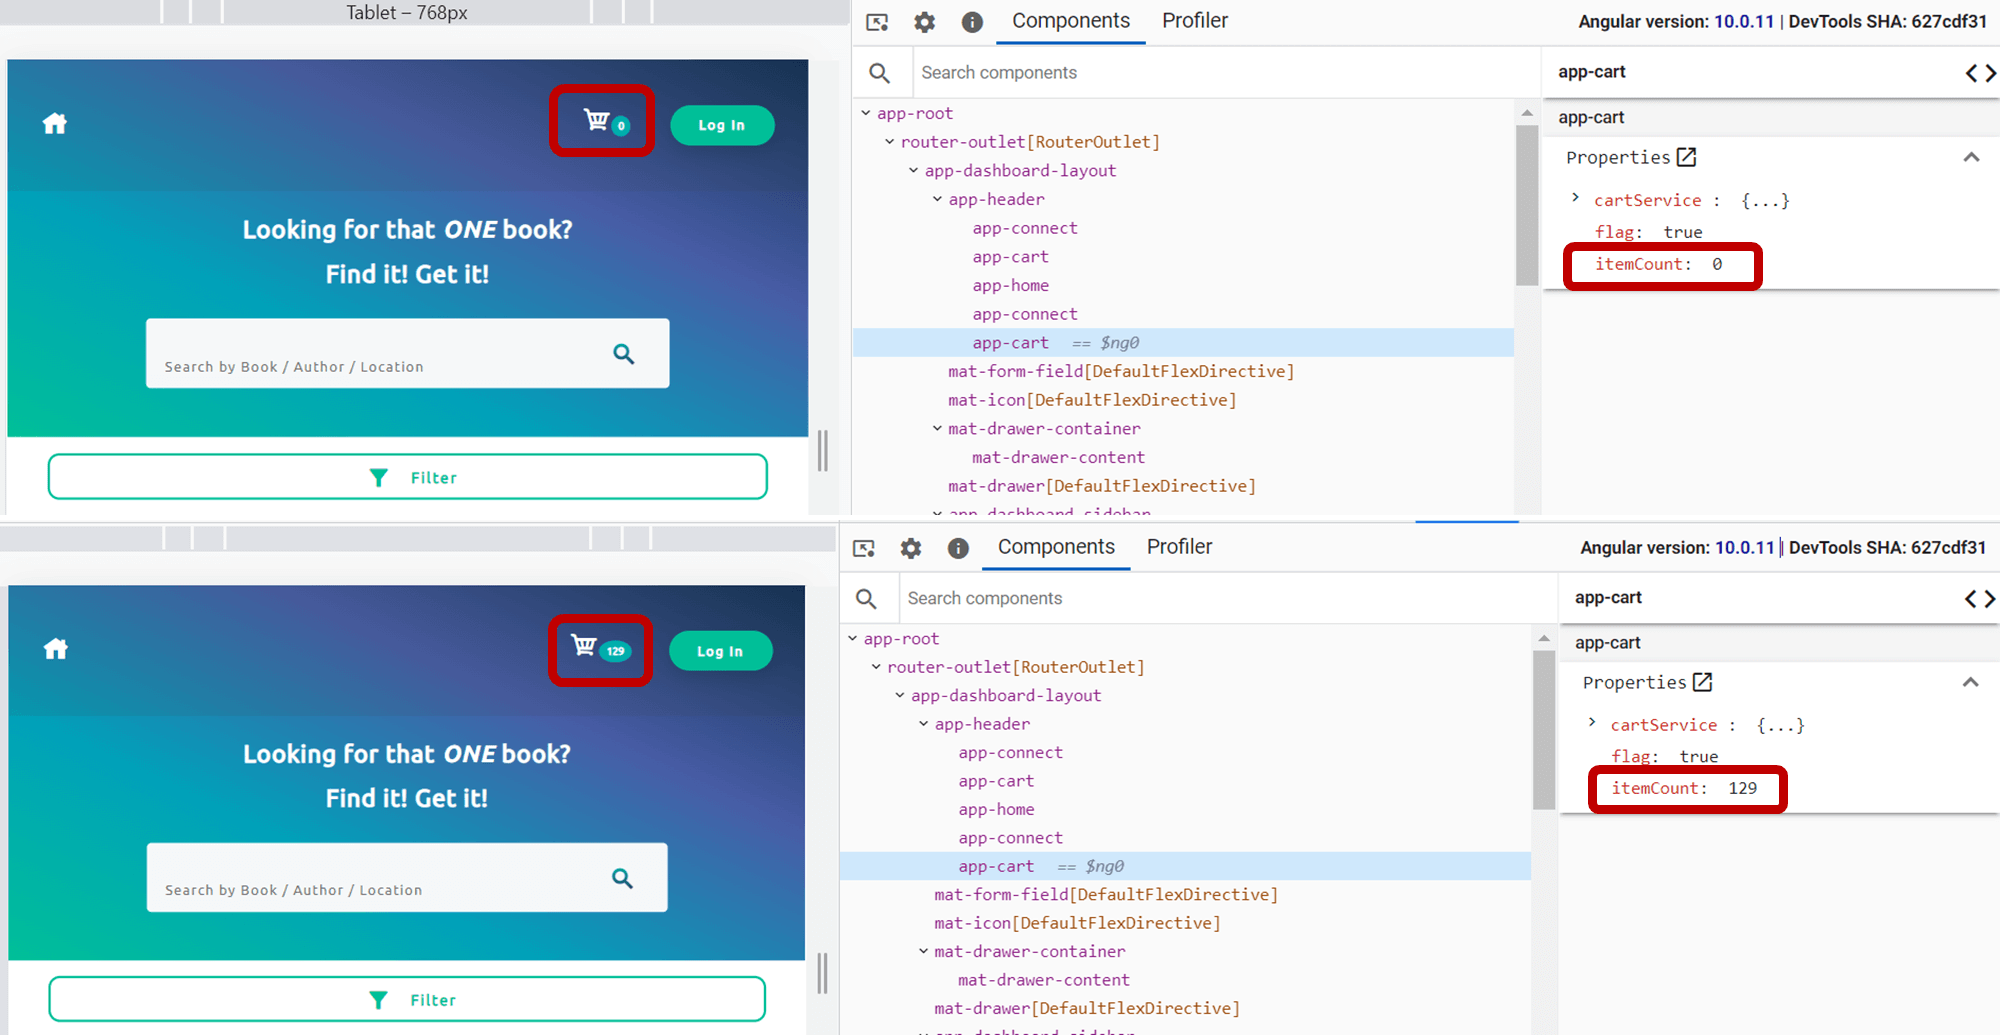The height and width of the screenshot is (1035, 2000).
Task: Click the open-in-new icon beside top Properties
Action: tap(1686, 157)
